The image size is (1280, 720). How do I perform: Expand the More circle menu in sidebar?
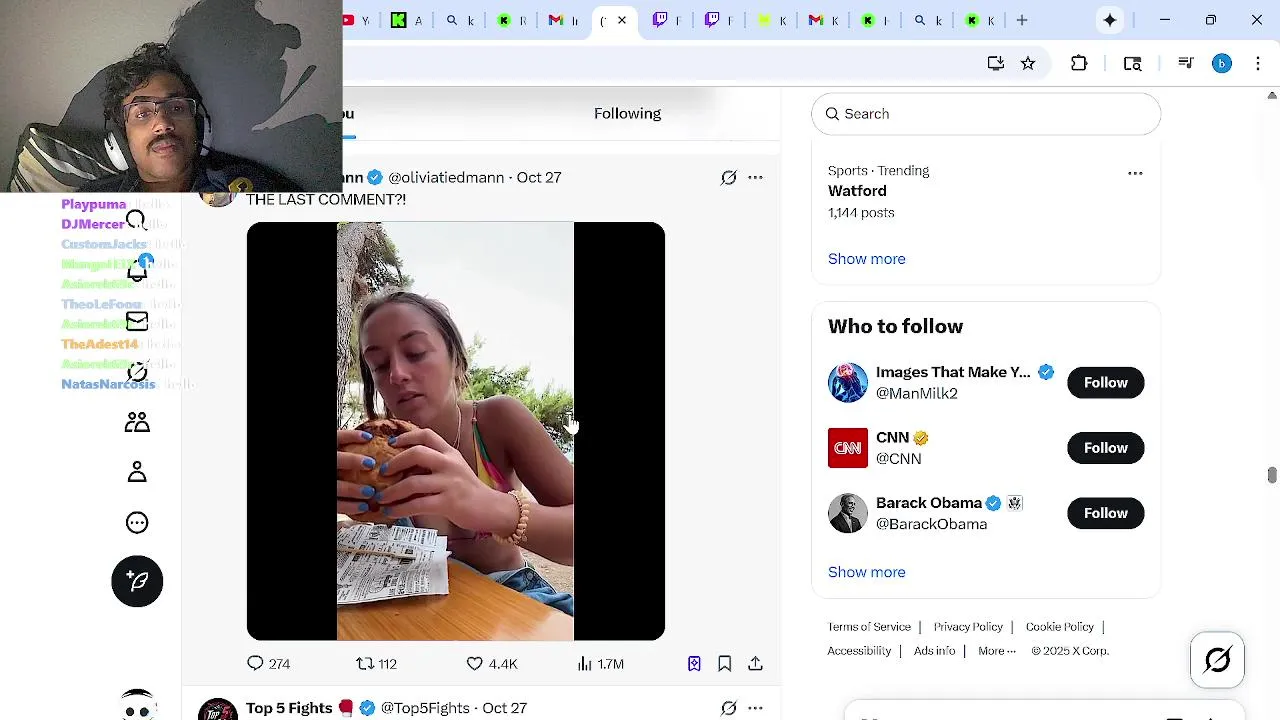coord(137,523)
